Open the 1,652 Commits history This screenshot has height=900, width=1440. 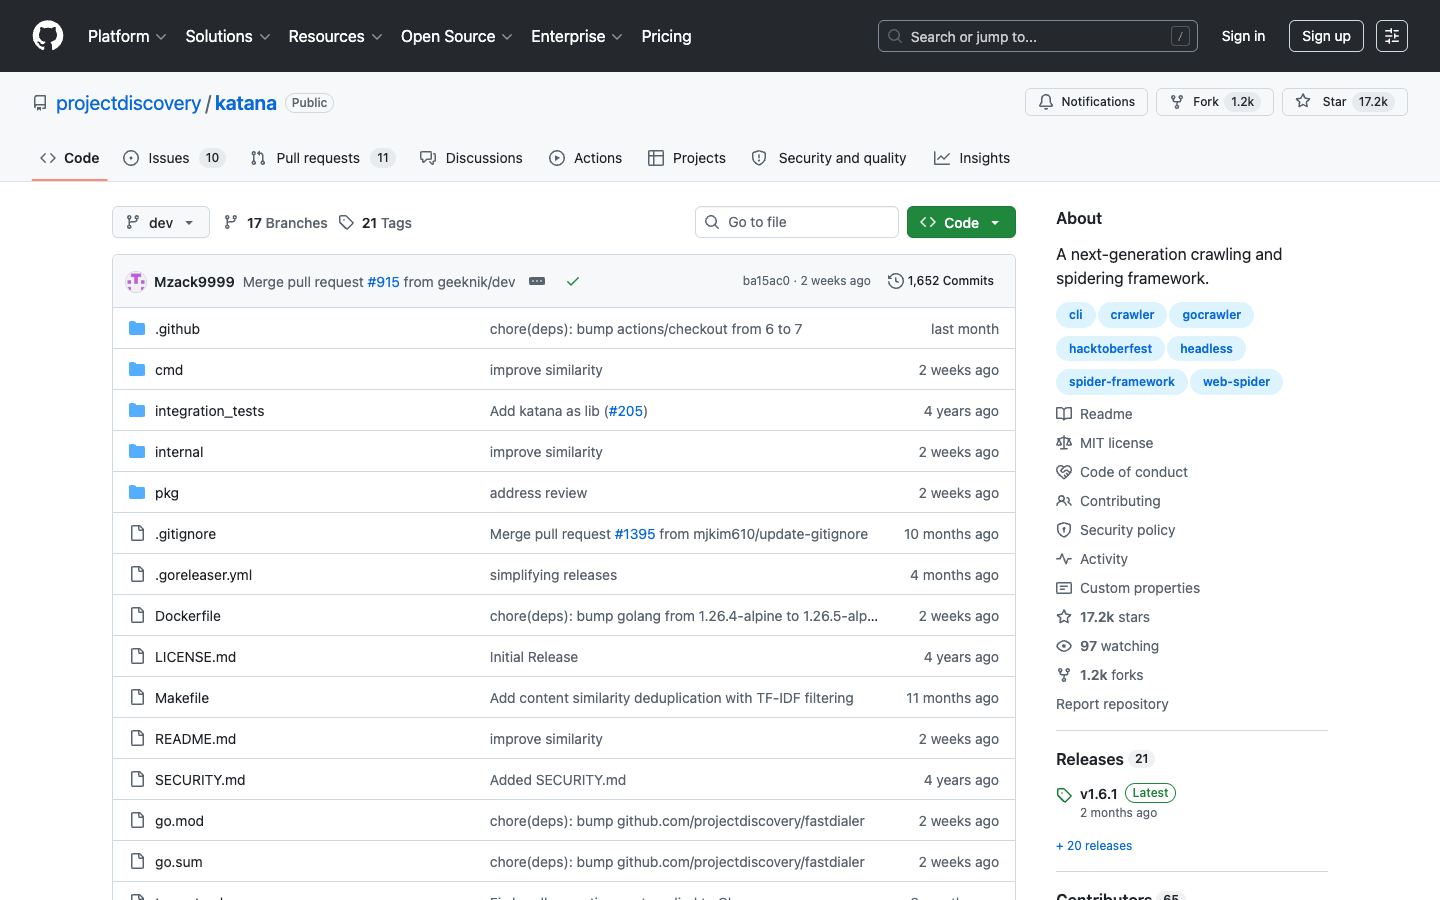(941, 281)
